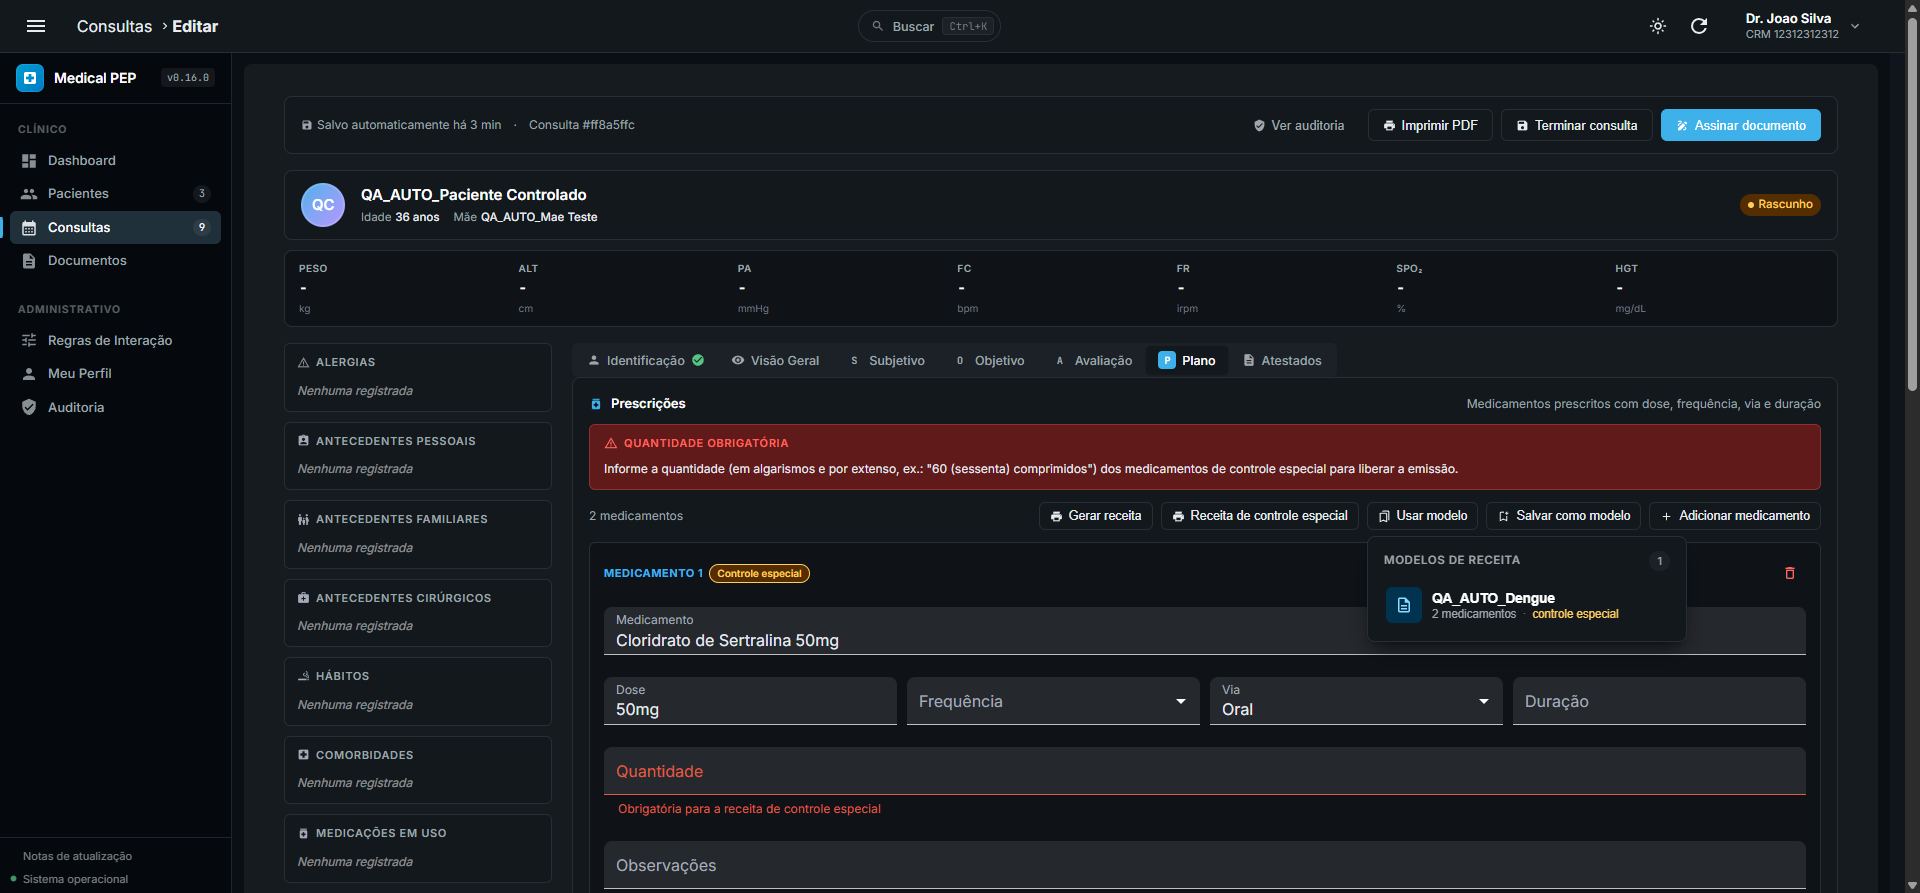1920x893 pixels.
Task: Click the 'Sistema operacional' status text
Action: click(x=75, y=879)
